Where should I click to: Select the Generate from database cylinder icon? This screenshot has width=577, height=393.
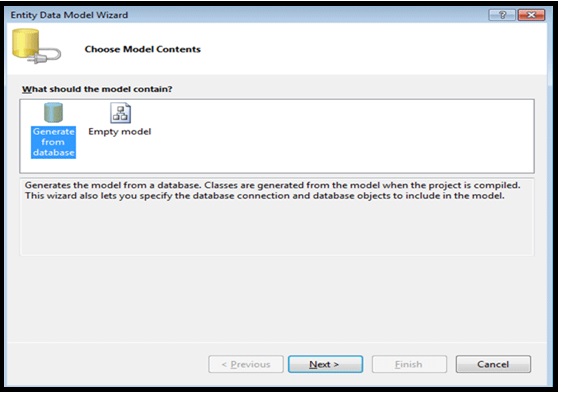pos(53,112)
